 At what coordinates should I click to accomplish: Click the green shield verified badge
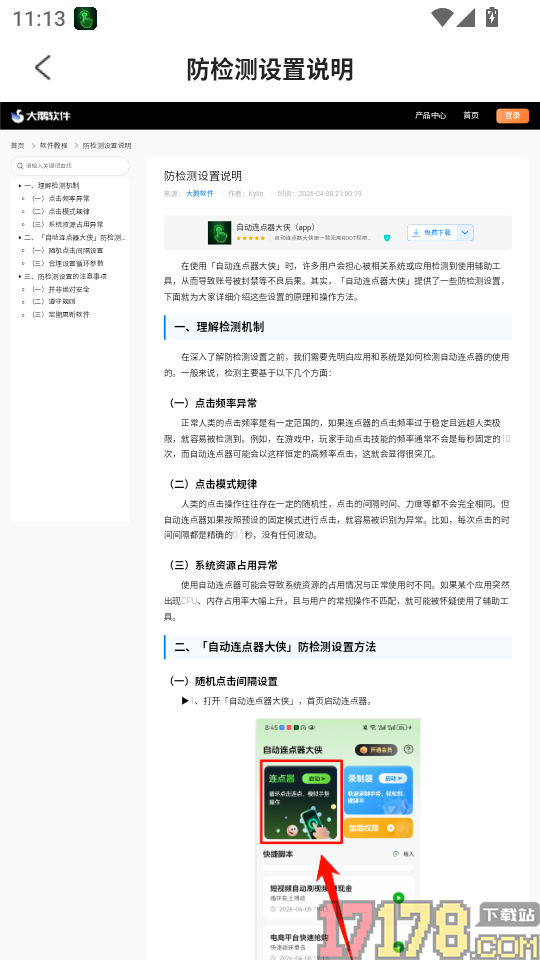pos(386,238)
